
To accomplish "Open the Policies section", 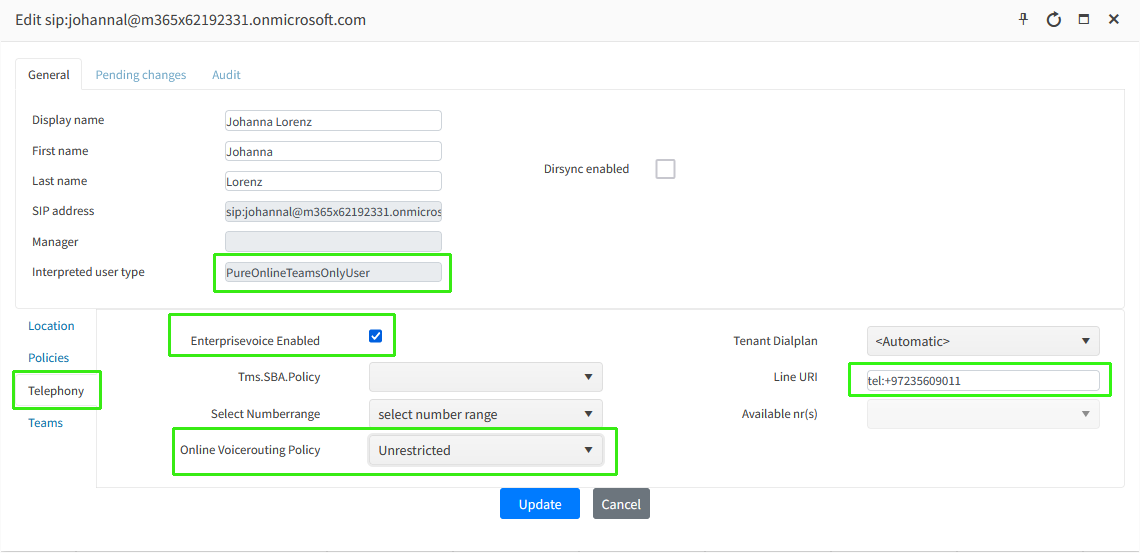I will coord(49,358).
